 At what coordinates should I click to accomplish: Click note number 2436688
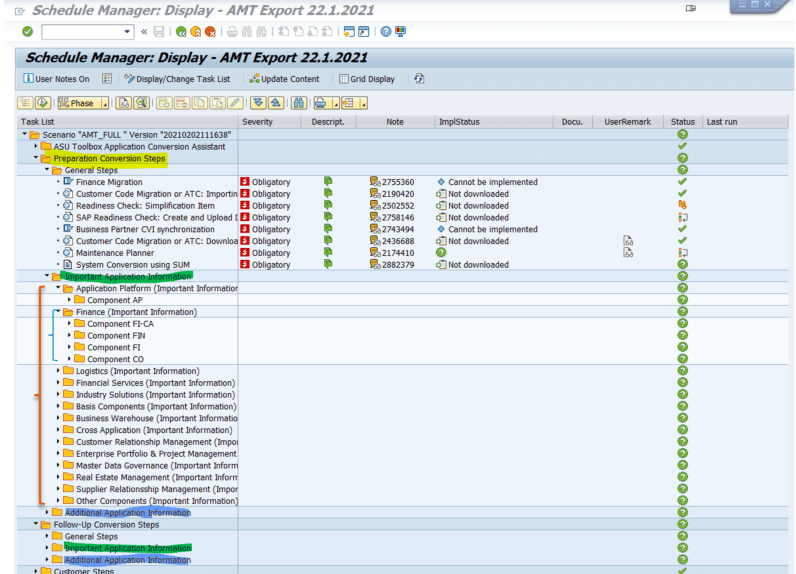pyautogui.click(x=398, y=241)
